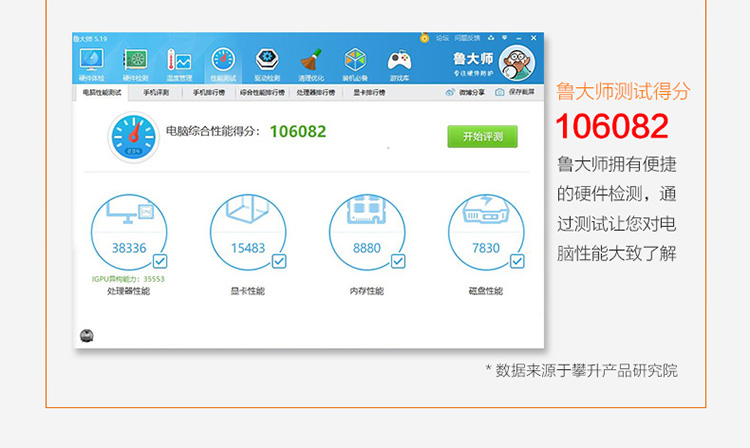
Task: Switch to the 电脑性能测试 tab
Action: [x=102, y=93]
